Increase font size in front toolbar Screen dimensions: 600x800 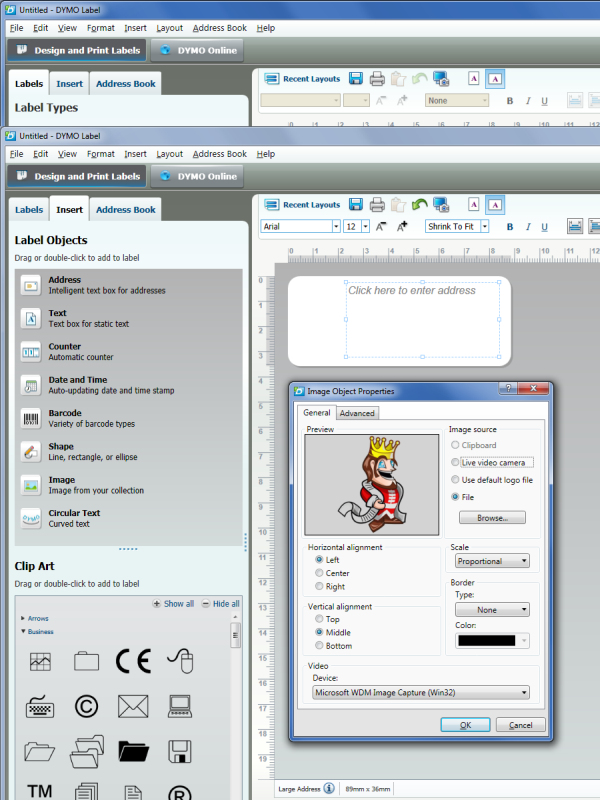402,226
